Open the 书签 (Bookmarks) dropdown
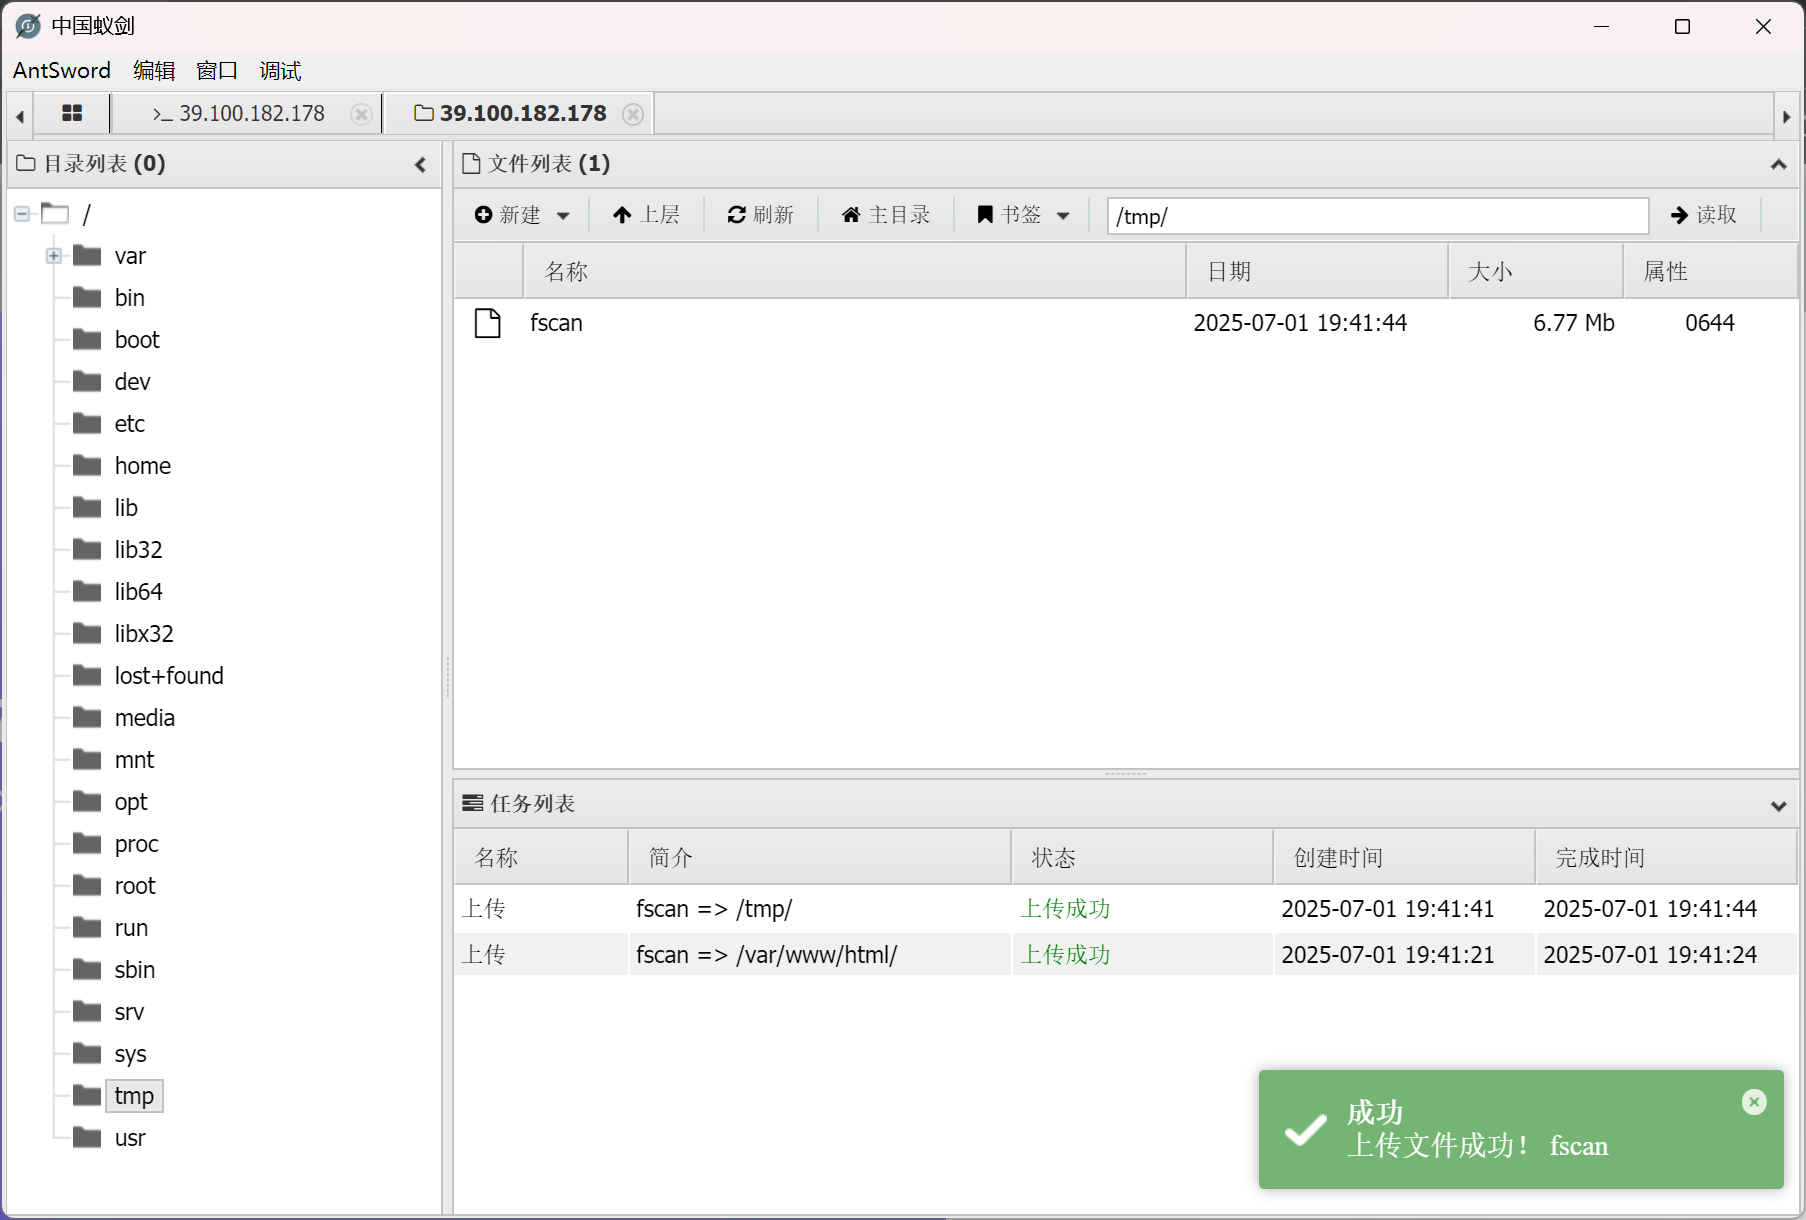Screen dimensions: 1806x1220 (x=1023, y=215)
